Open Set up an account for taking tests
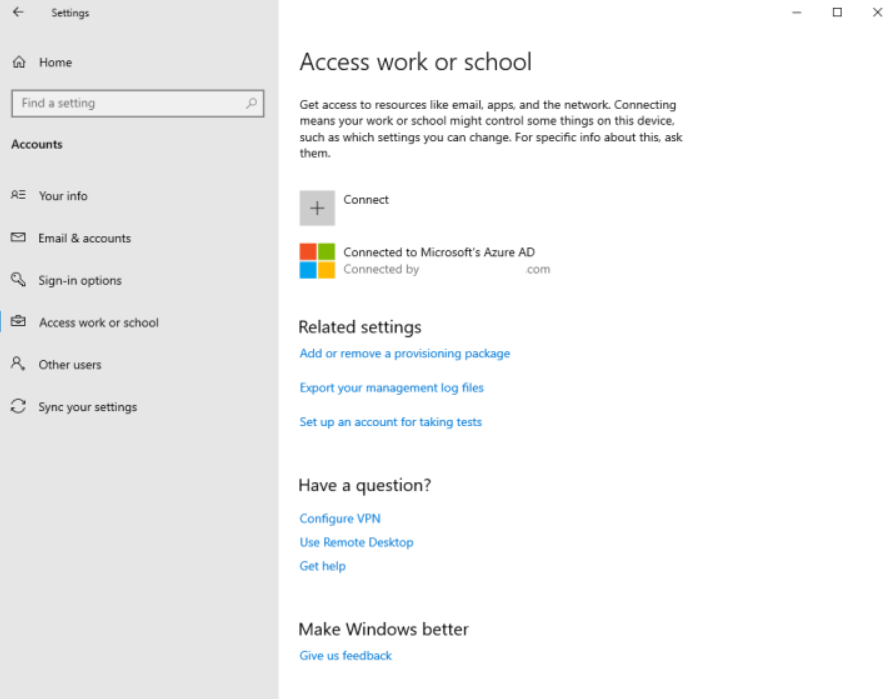Viewport: 894px width, 699px height. point(391,422)
